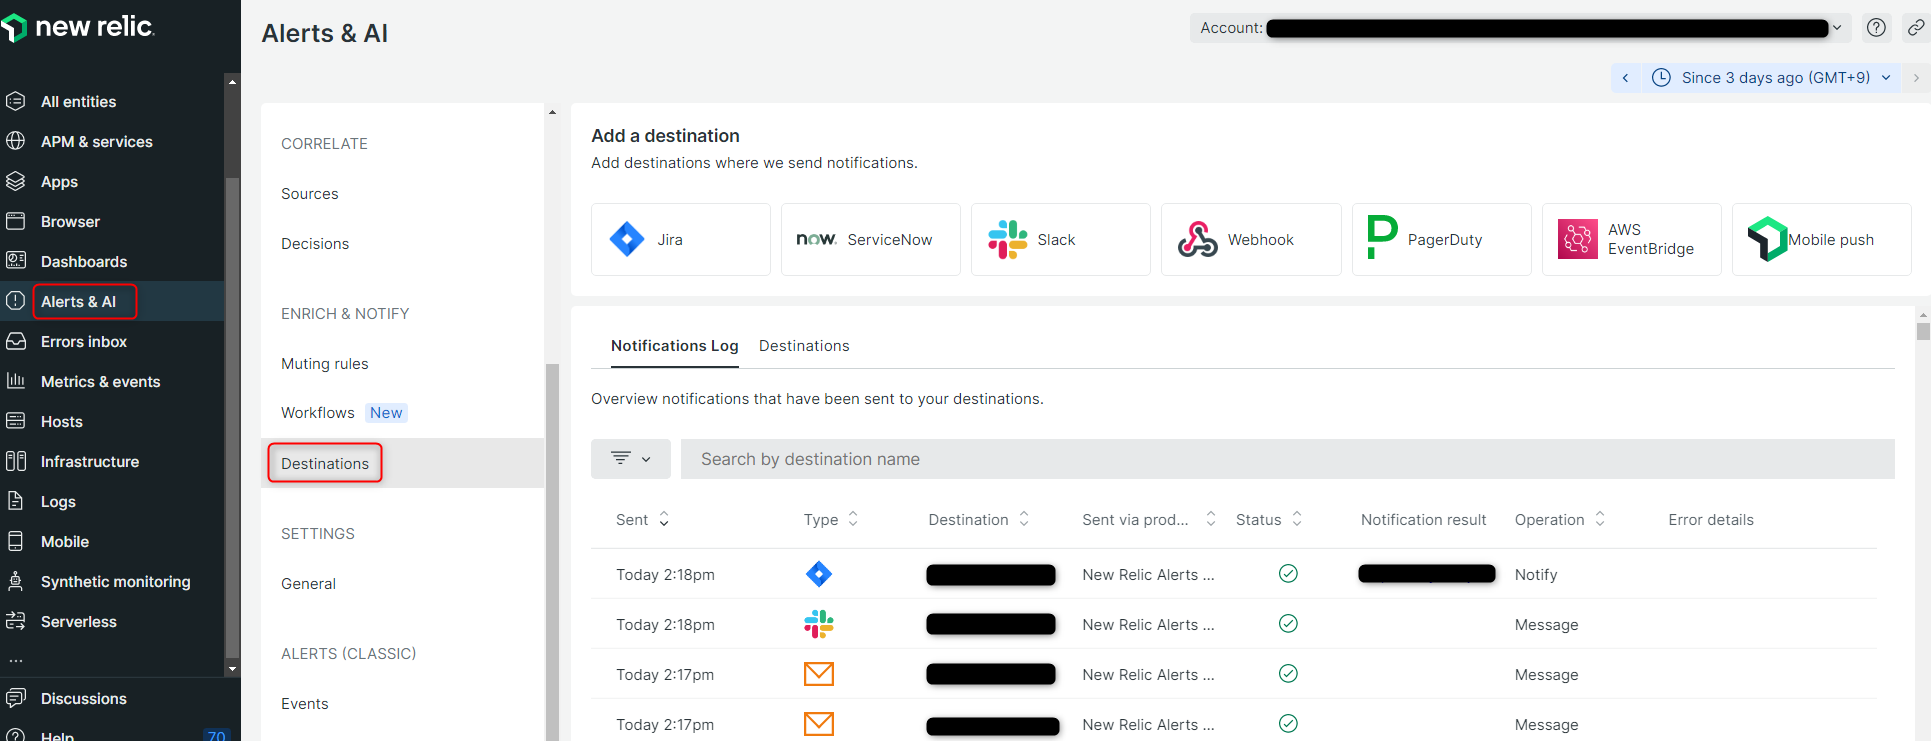This screenshot has width=1931, height=741.
Task: Open the help question mark icon
Action: [1876, 28]
